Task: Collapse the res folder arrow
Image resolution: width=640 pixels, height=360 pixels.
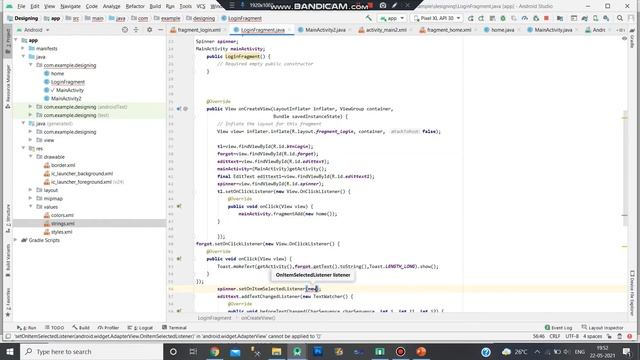Action: click(23, 148)
